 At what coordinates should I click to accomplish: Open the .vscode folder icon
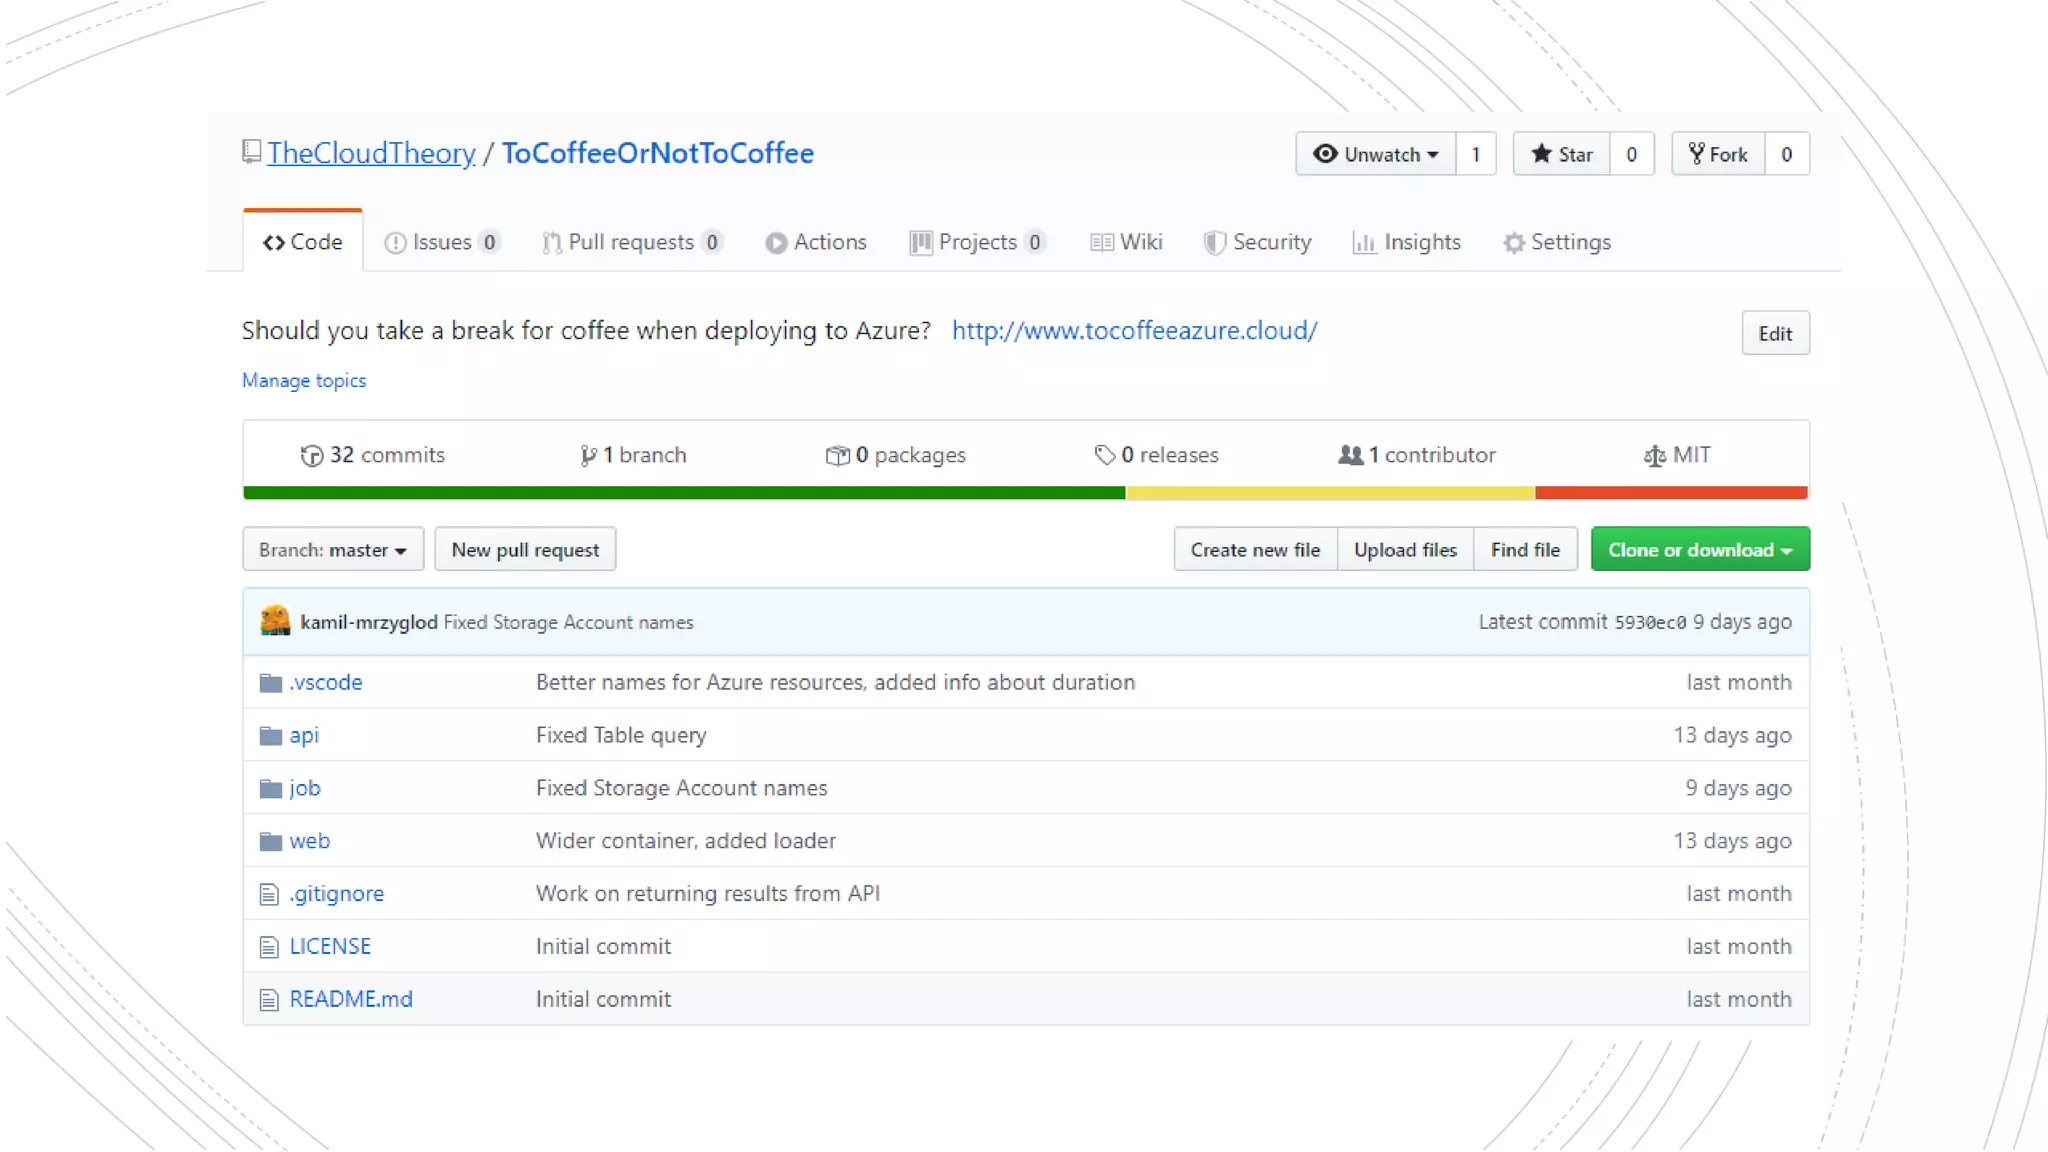click(x=270, y=683)
